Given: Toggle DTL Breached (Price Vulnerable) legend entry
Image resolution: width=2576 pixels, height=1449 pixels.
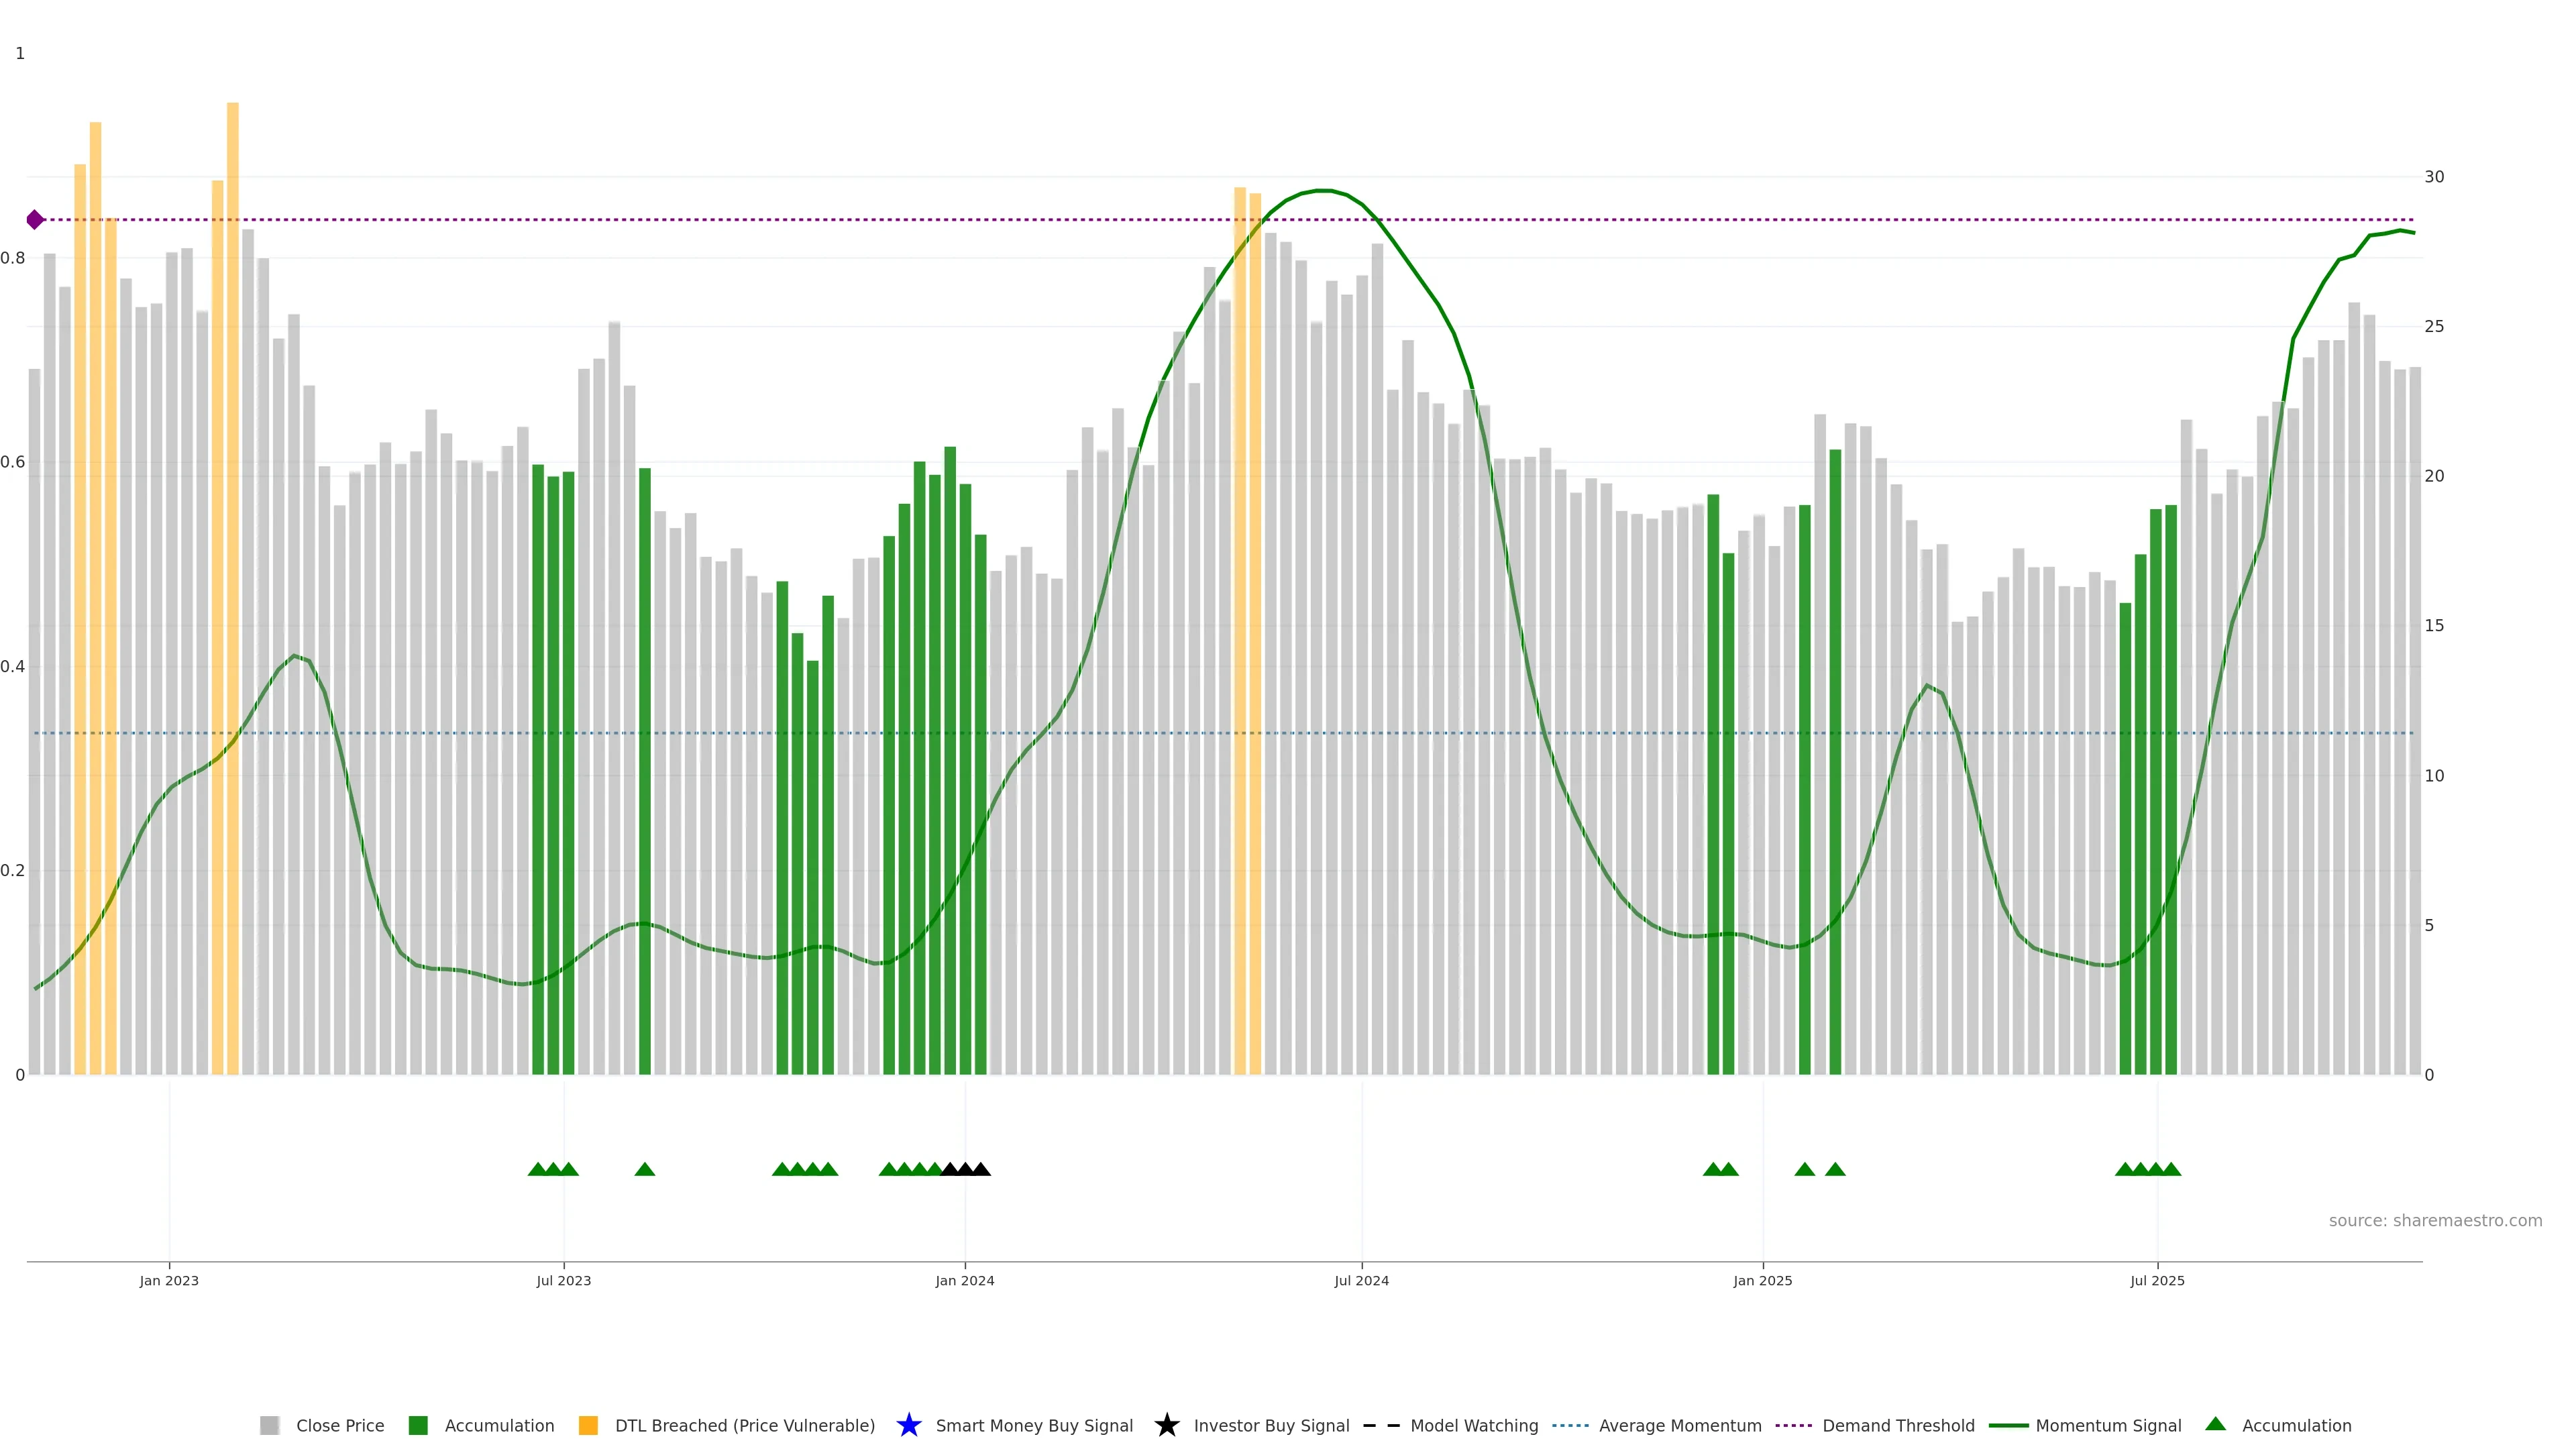Looking at the screenshot, I should click(744, 1425).
